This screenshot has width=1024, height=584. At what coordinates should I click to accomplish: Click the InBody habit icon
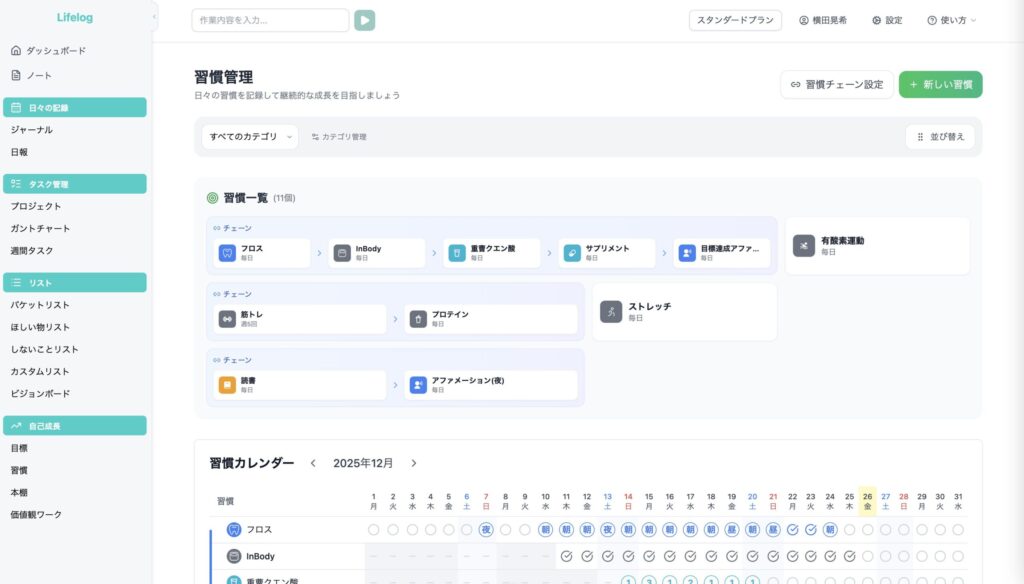344,252
